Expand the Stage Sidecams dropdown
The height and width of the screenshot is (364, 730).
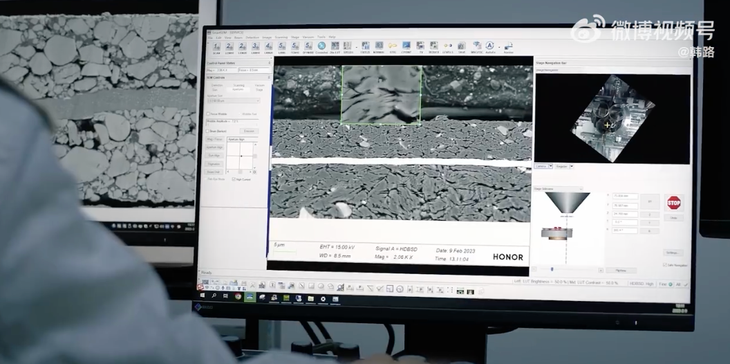pyautogui.click(x=558, y=189)
